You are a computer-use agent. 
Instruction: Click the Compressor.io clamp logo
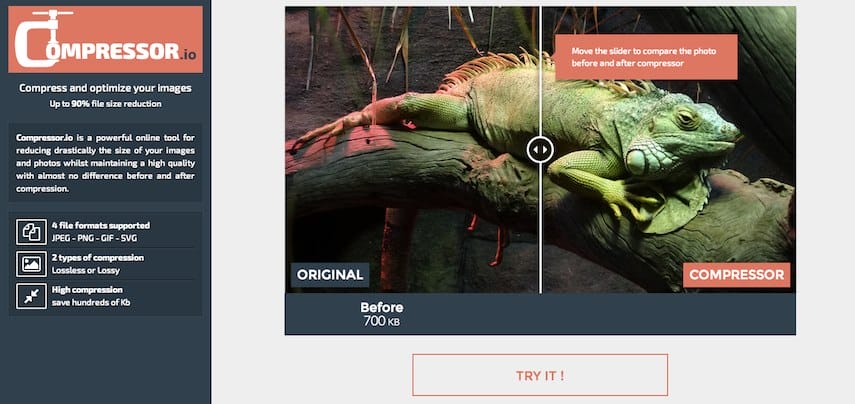point(105,39)
